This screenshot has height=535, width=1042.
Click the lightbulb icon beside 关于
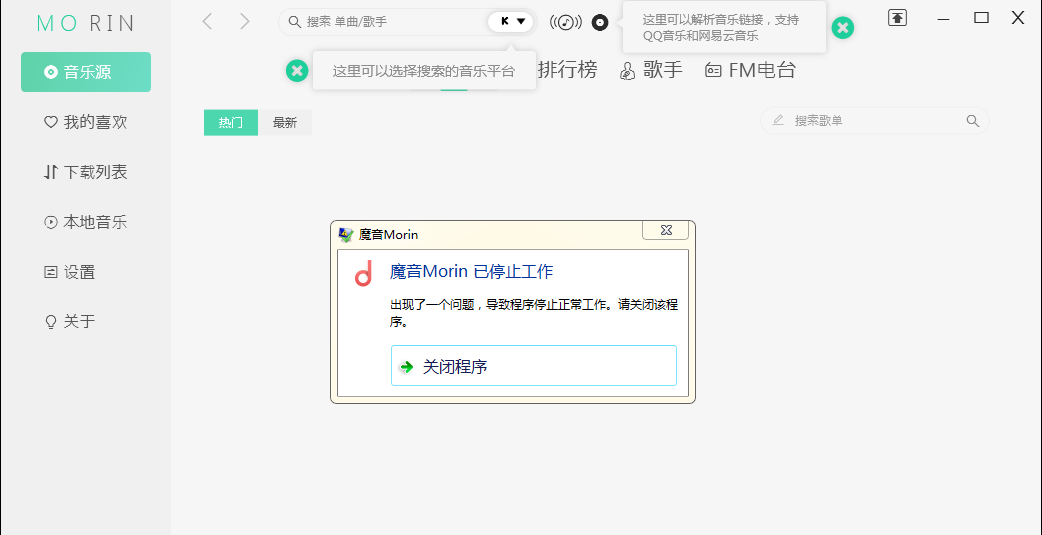click(51, 322)
